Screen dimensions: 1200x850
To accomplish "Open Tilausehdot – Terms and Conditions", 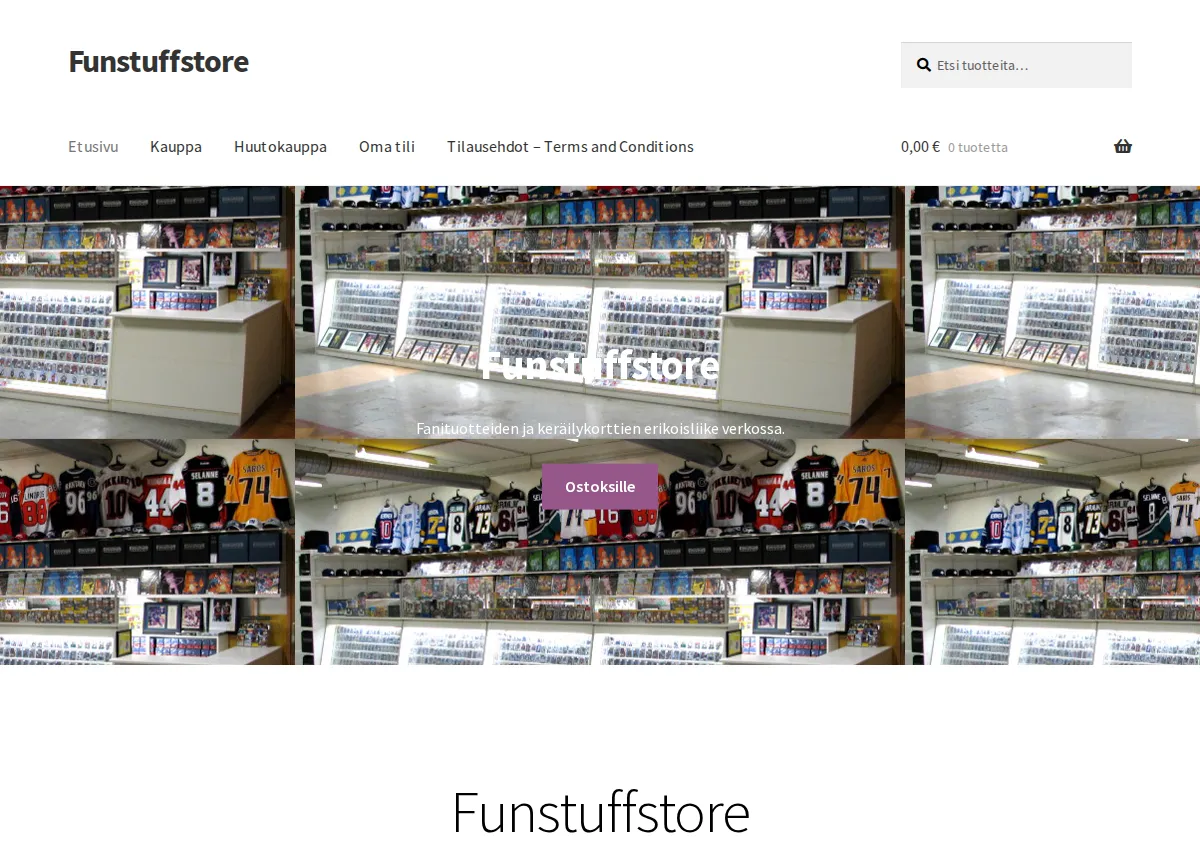I will pyautogui.click(x=570, y=146).
